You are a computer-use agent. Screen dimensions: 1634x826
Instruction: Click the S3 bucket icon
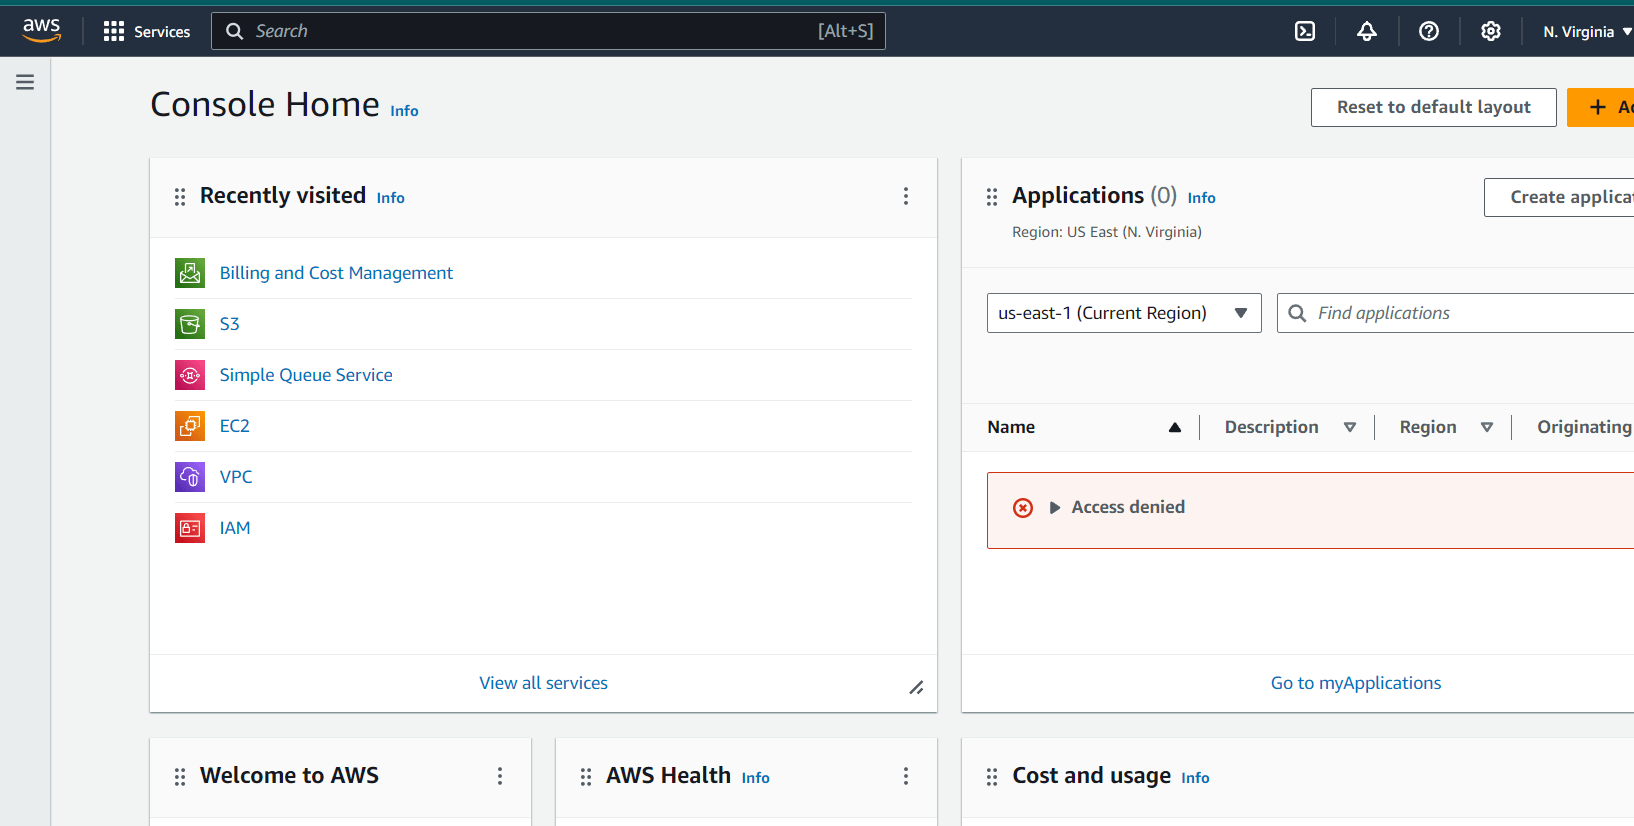point(190,324)
